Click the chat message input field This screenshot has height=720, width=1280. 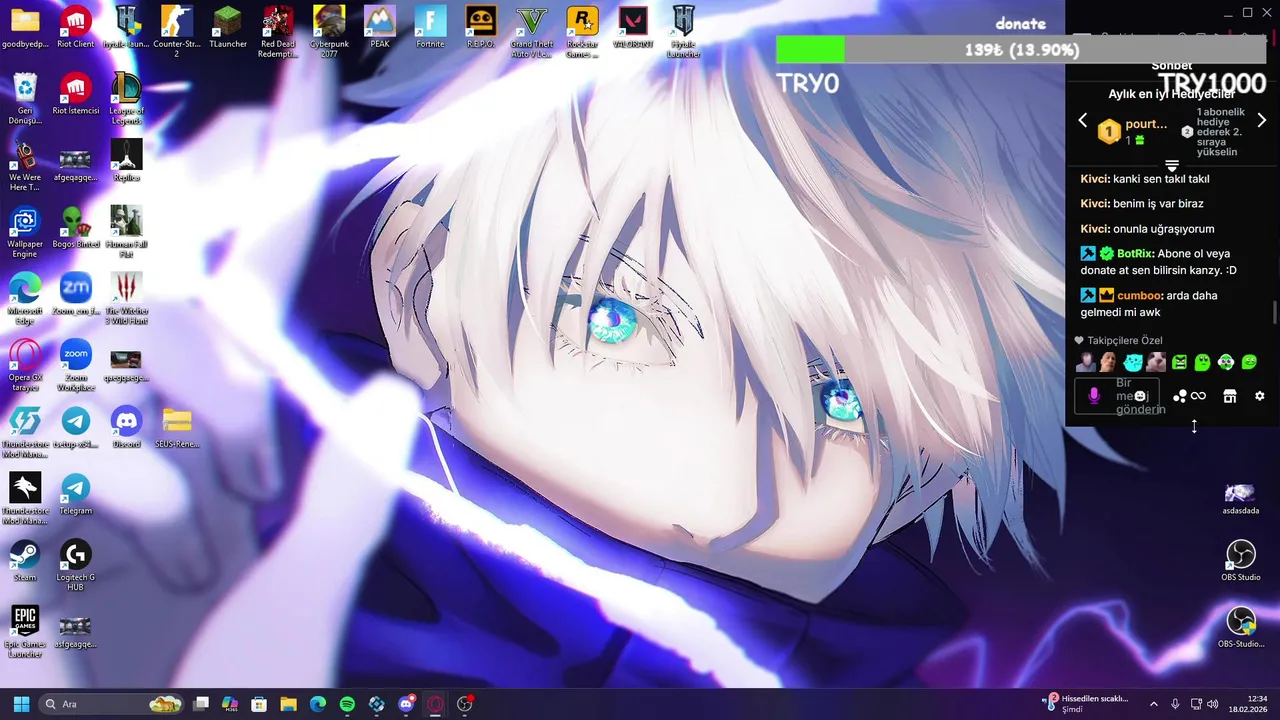click(1118, 396)
